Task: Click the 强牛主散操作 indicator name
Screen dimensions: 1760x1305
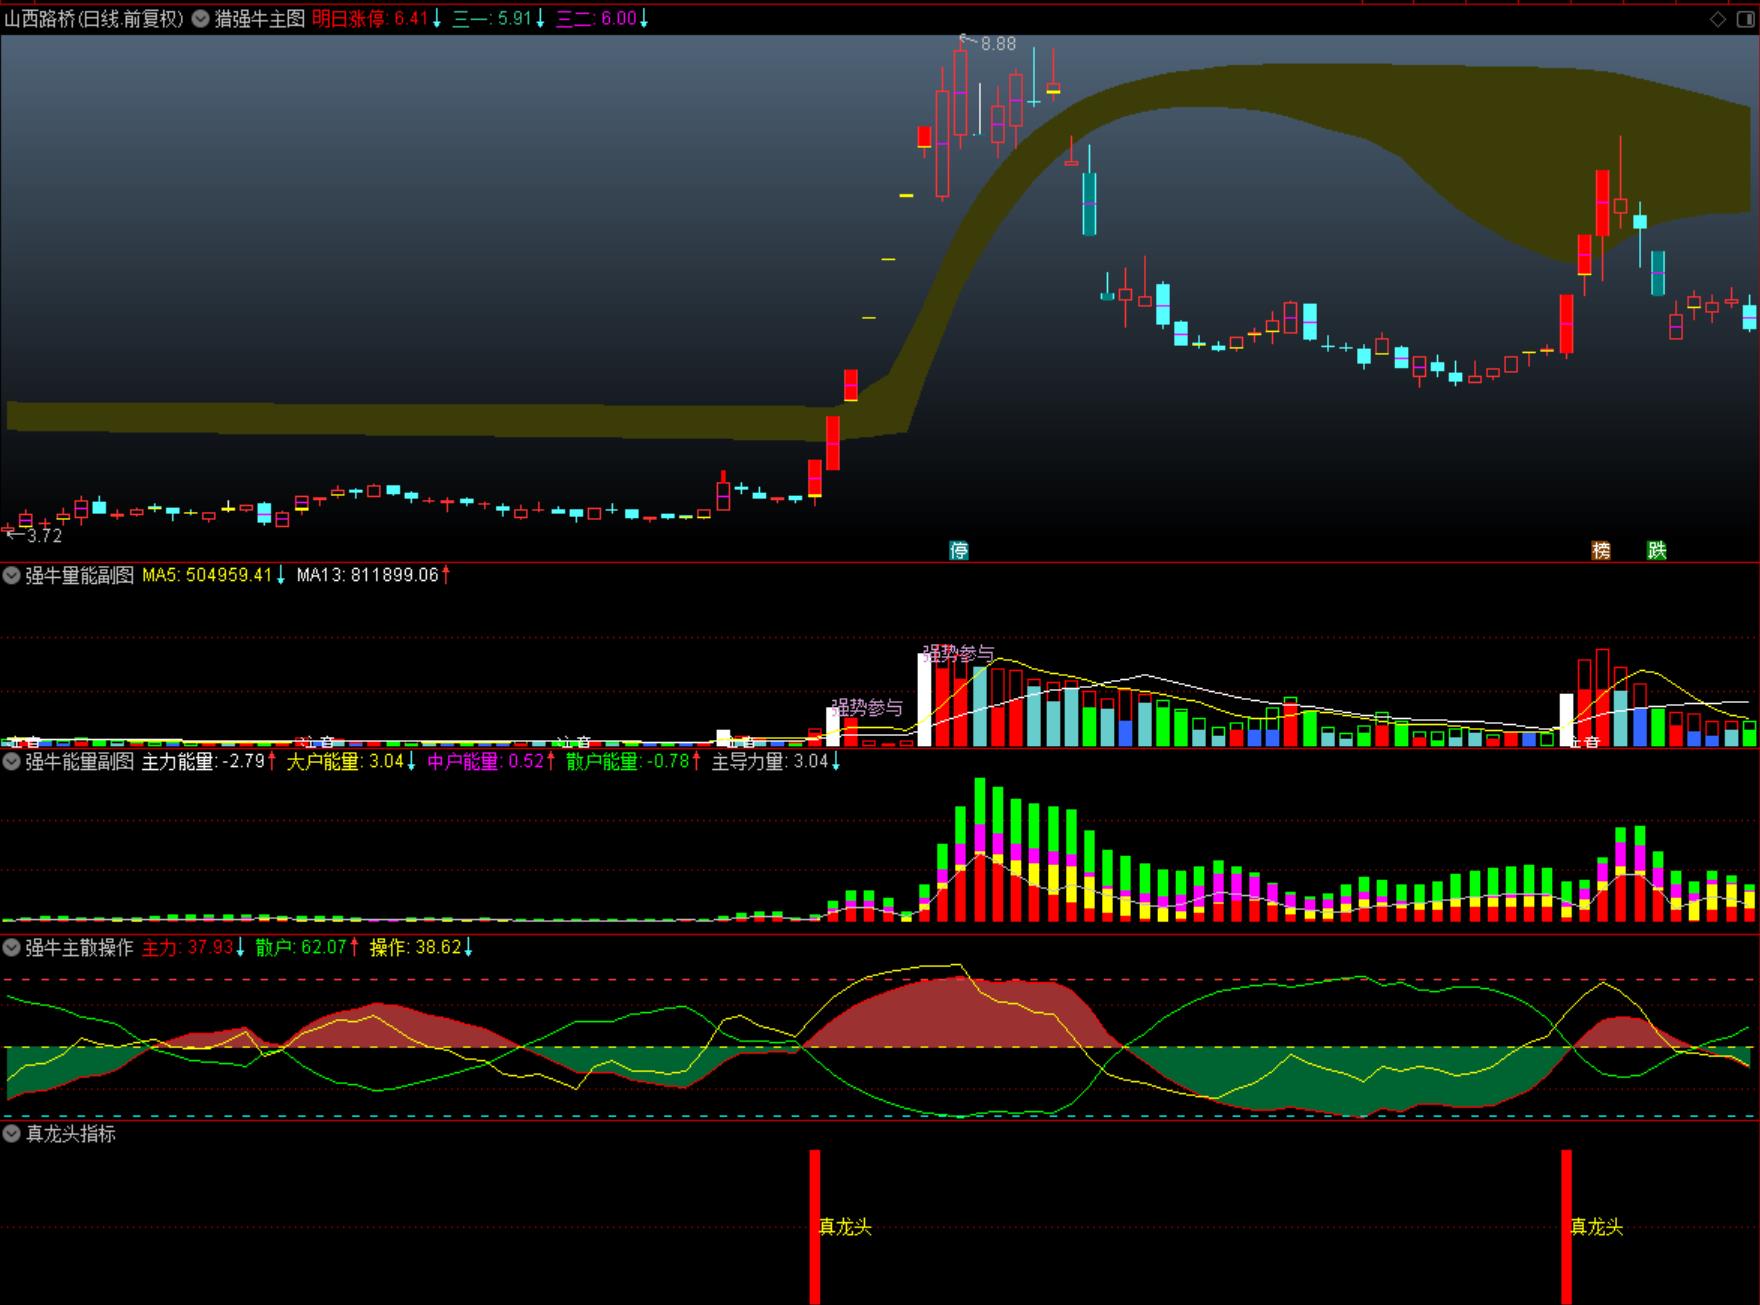Action: tap(79, 947)
